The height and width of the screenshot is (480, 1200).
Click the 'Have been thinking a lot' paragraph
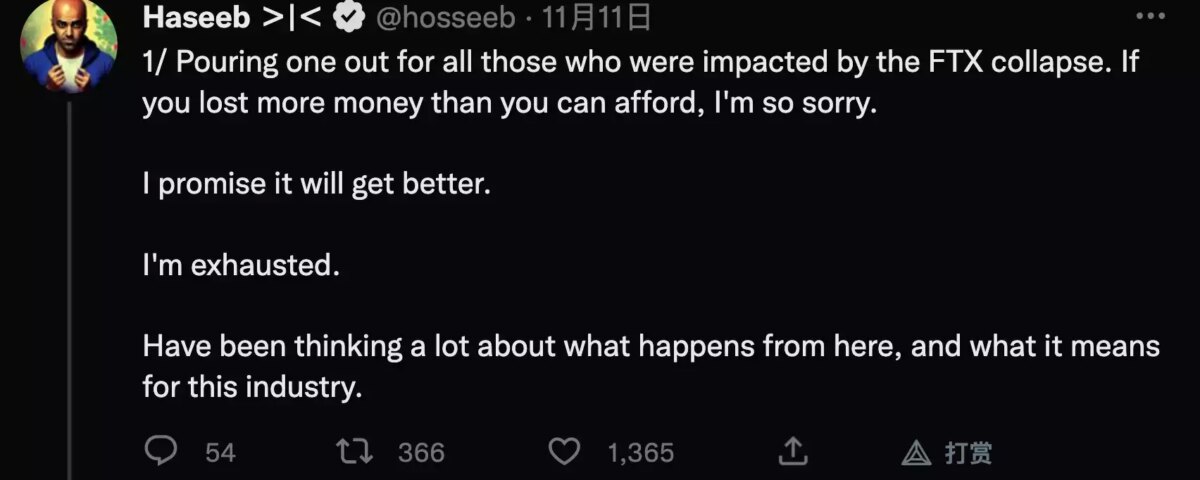[x=651, y=367]
